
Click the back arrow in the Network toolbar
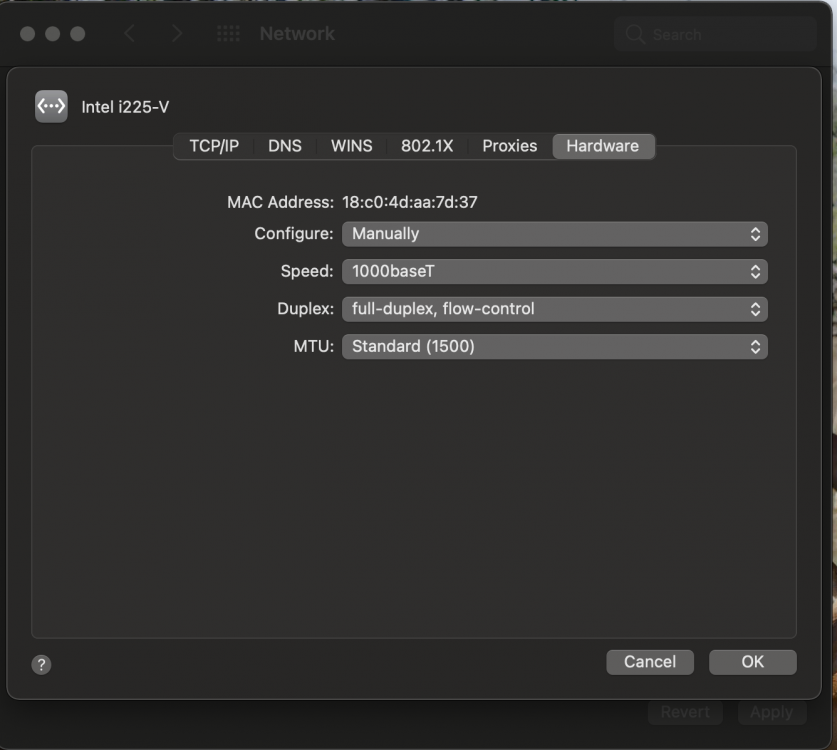129,34
